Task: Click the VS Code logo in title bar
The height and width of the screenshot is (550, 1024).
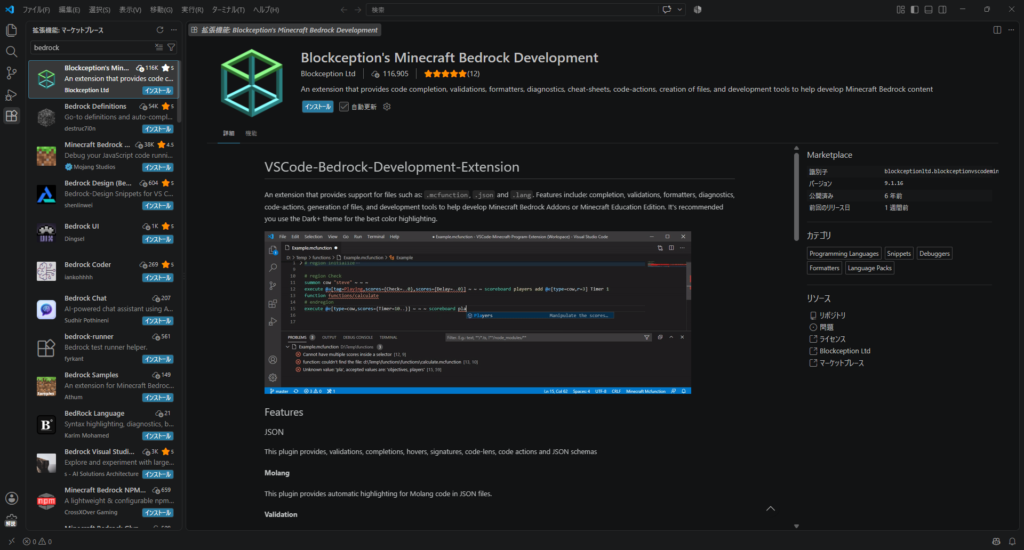Action: 9,10
